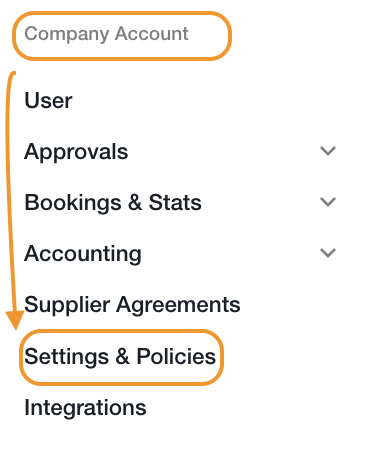
Task: Open the Integrations menu item
Action: pyautogui.click(x=85, y=408)
